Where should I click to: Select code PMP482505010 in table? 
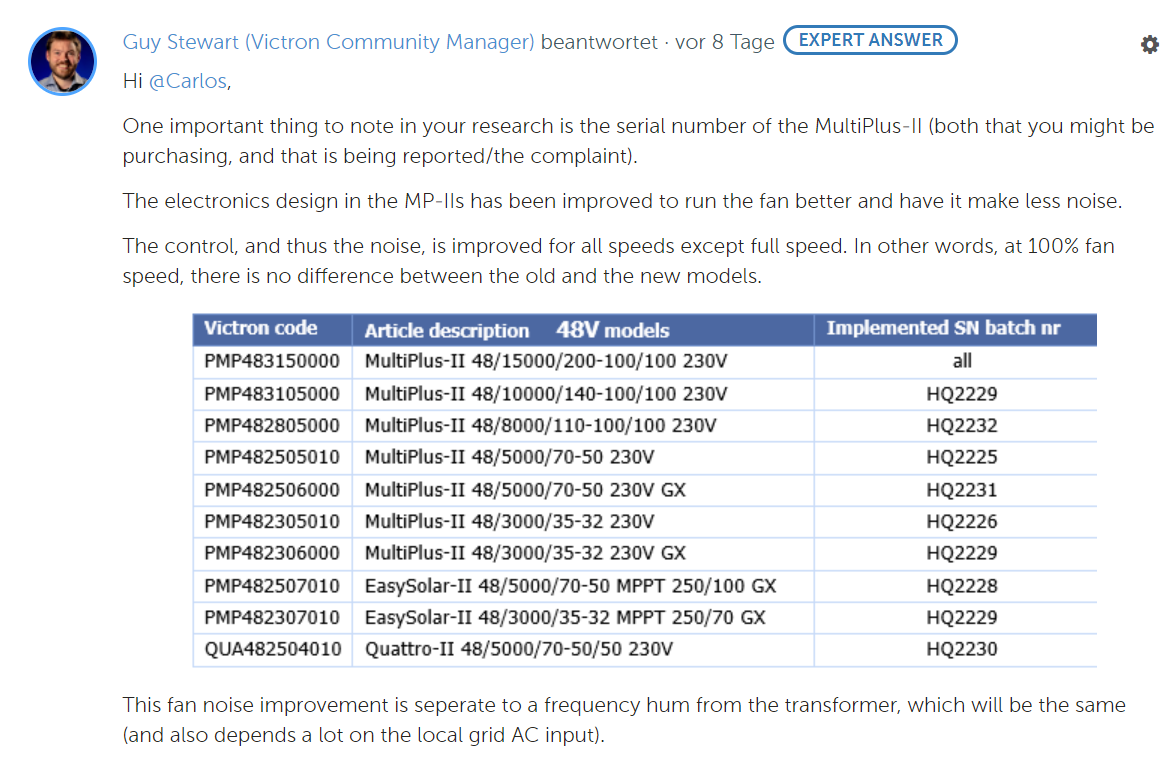(x=272, y=457)
